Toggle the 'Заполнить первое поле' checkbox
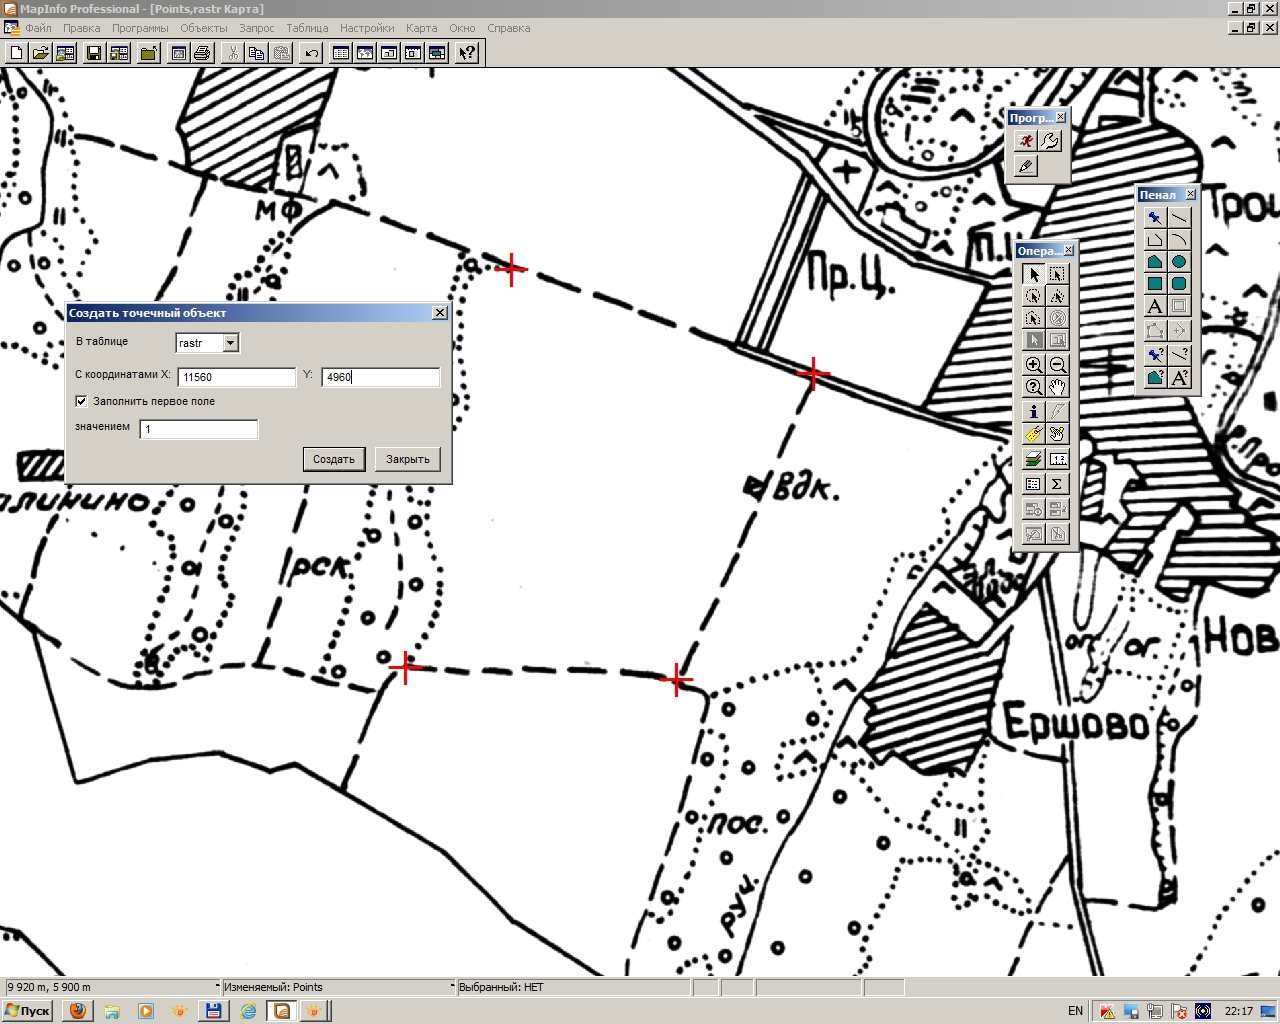Viewport: 1280px width, 1024px height. pos(82,401)
